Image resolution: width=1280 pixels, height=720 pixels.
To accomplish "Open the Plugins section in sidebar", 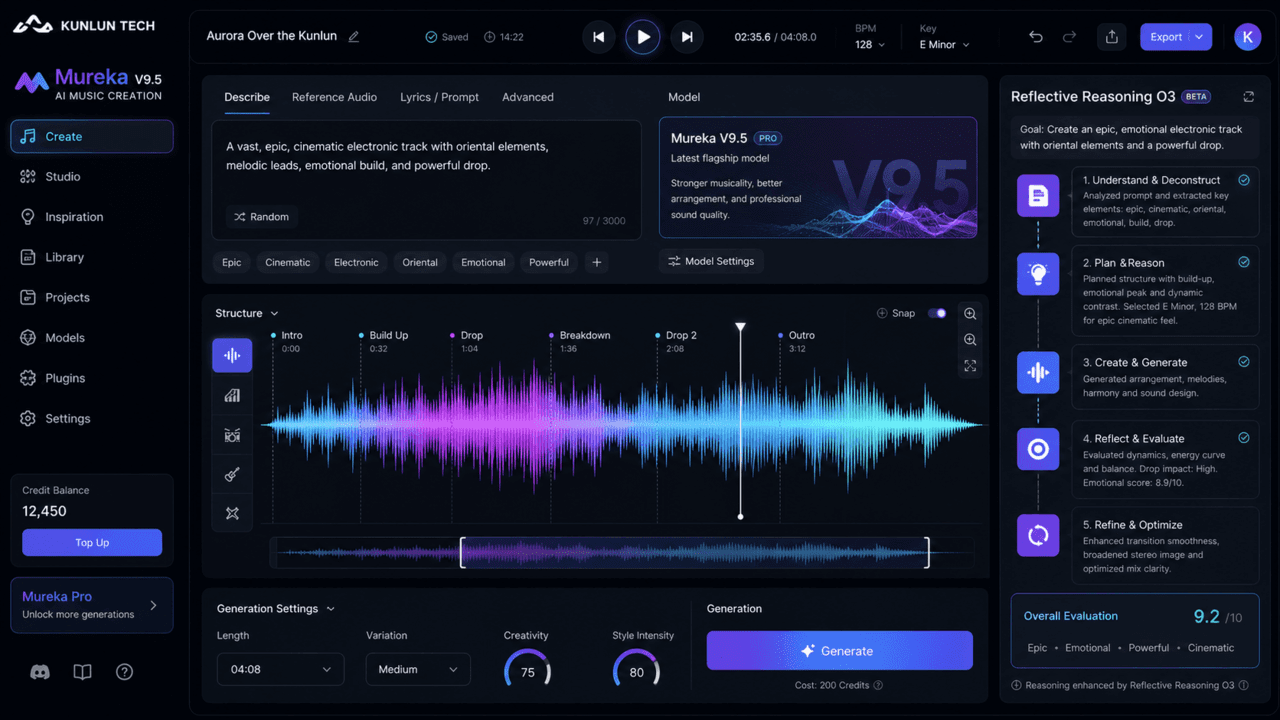I will [x=92, y=378].
